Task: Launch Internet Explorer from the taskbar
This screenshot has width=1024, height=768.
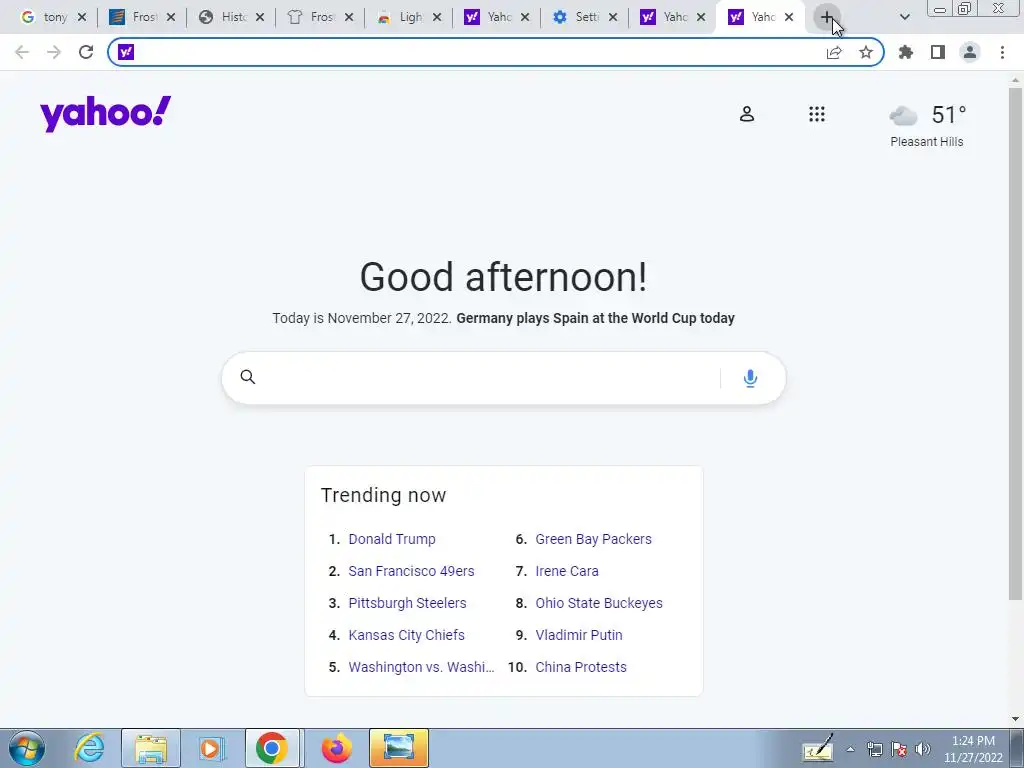Action: (x=89, y=748)
